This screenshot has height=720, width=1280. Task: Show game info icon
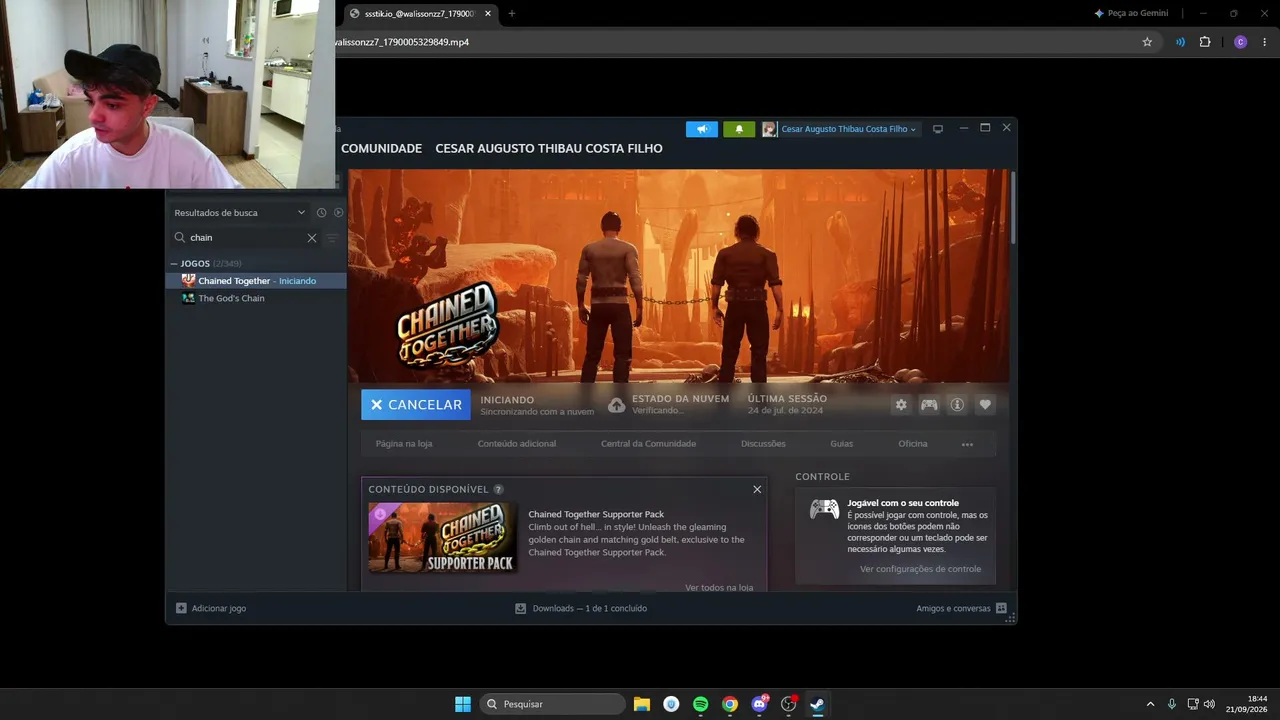click(957, 405)
